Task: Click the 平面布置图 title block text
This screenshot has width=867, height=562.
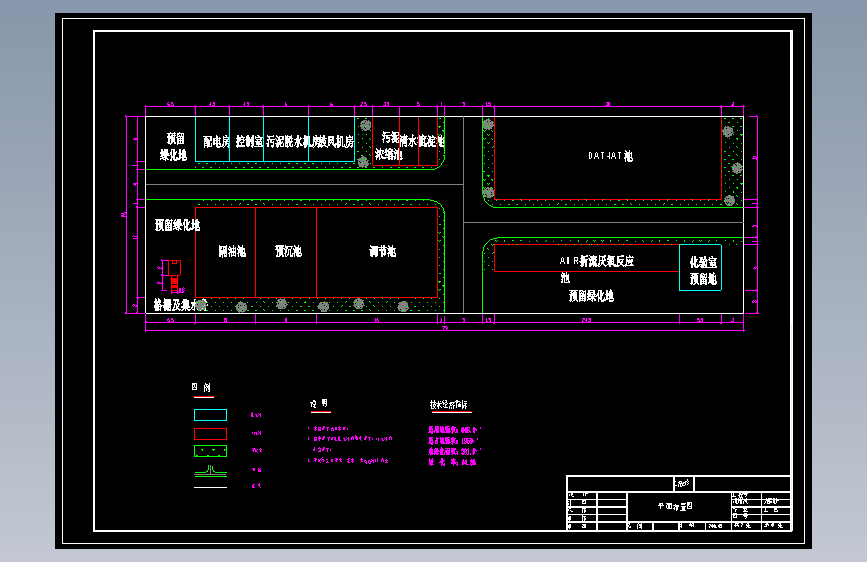Action: [675, 506]
